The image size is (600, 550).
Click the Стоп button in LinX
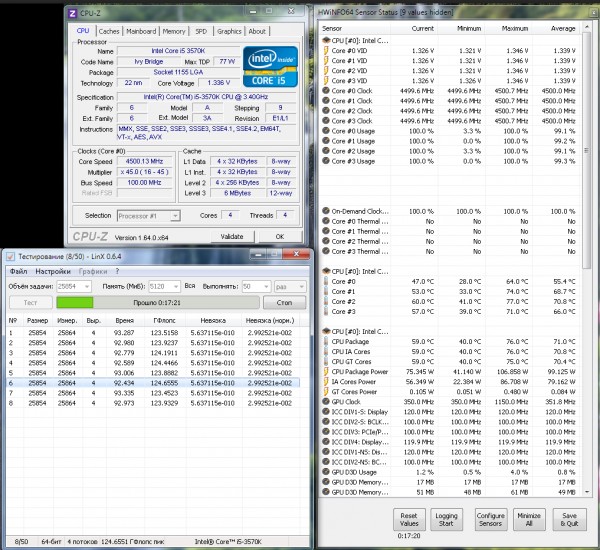[284, 302]
